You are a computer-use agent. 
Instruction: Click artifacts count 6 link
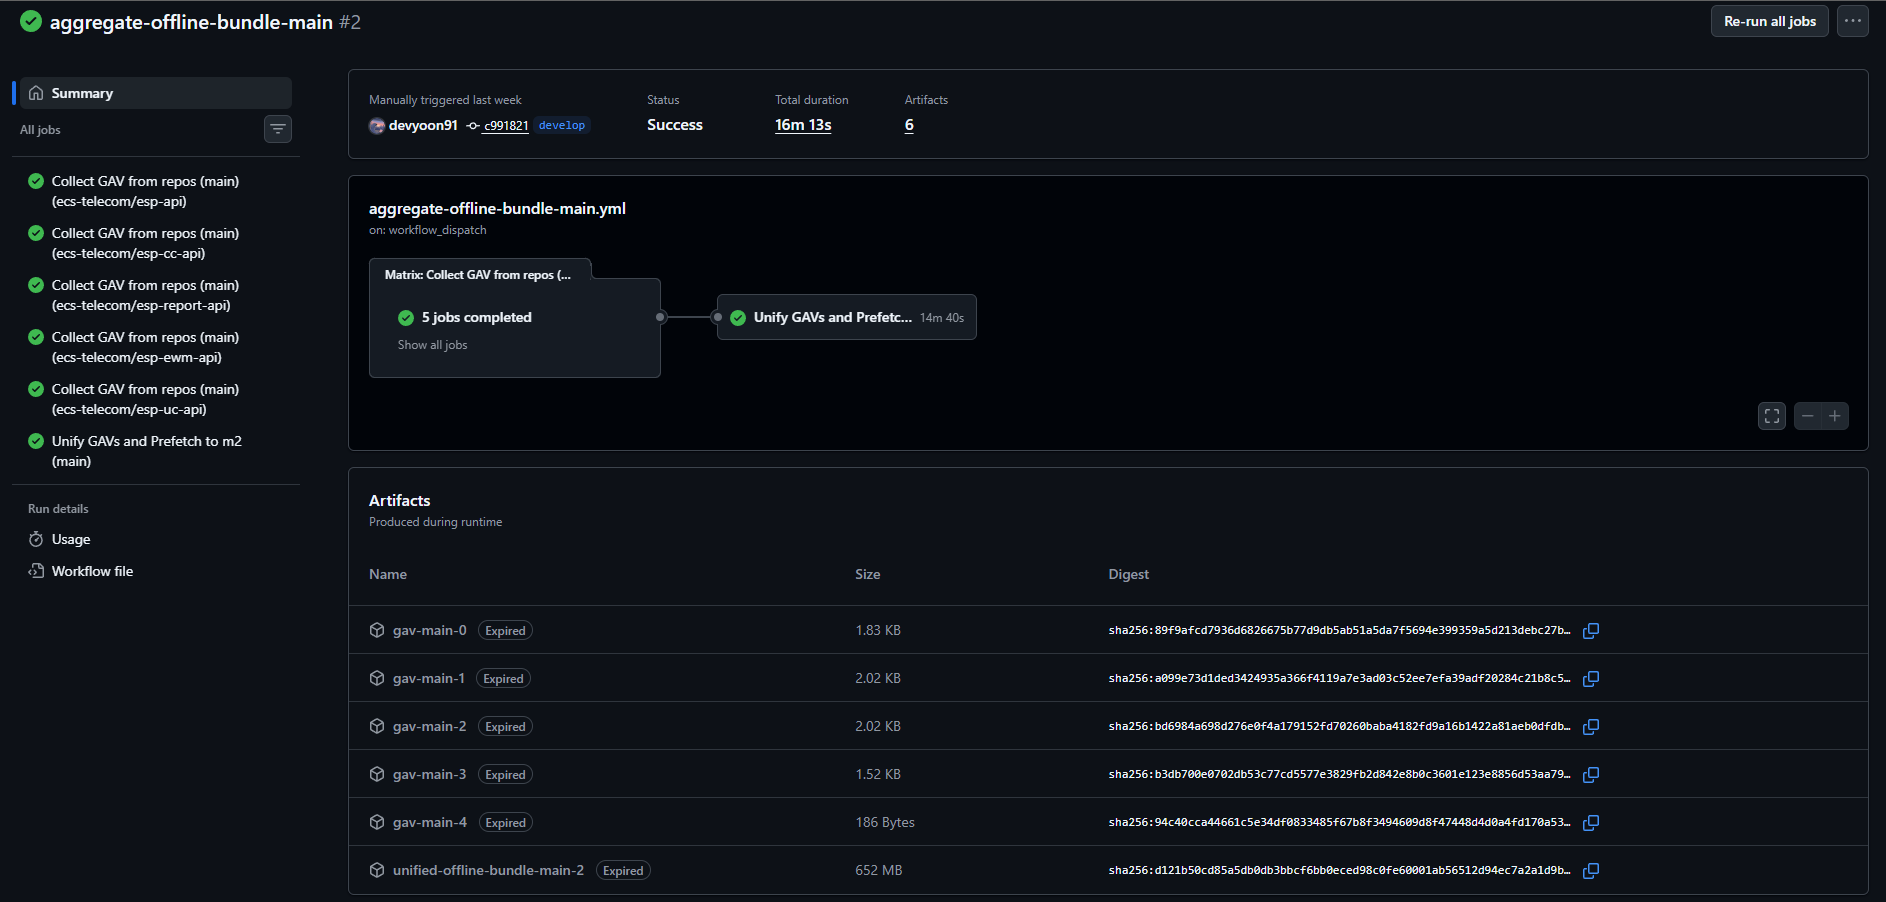pyautogui.click(x=909, y=125)
